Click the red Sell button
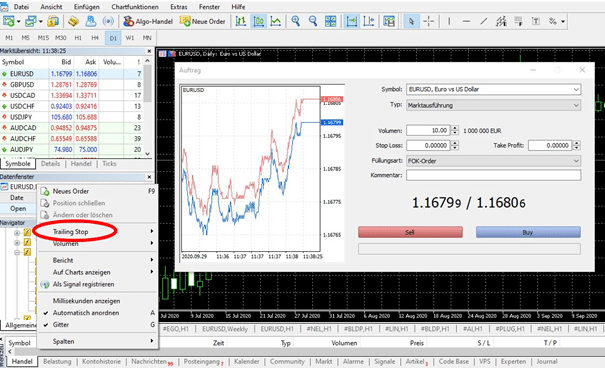 410,232
